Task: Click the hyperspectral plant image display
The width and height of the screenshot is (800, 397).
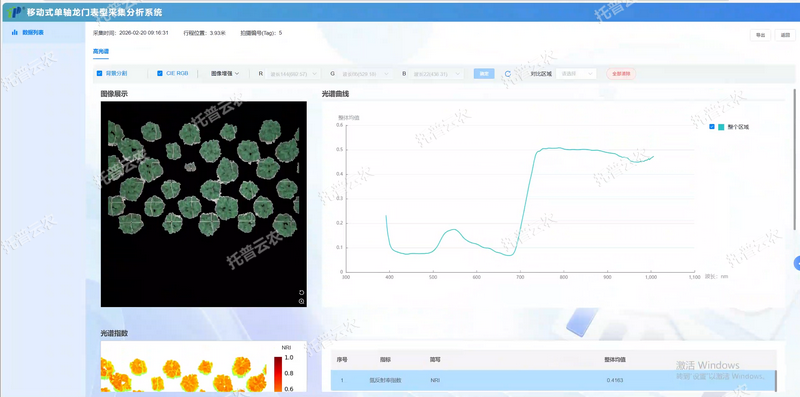Action: [x=204, y=204]
